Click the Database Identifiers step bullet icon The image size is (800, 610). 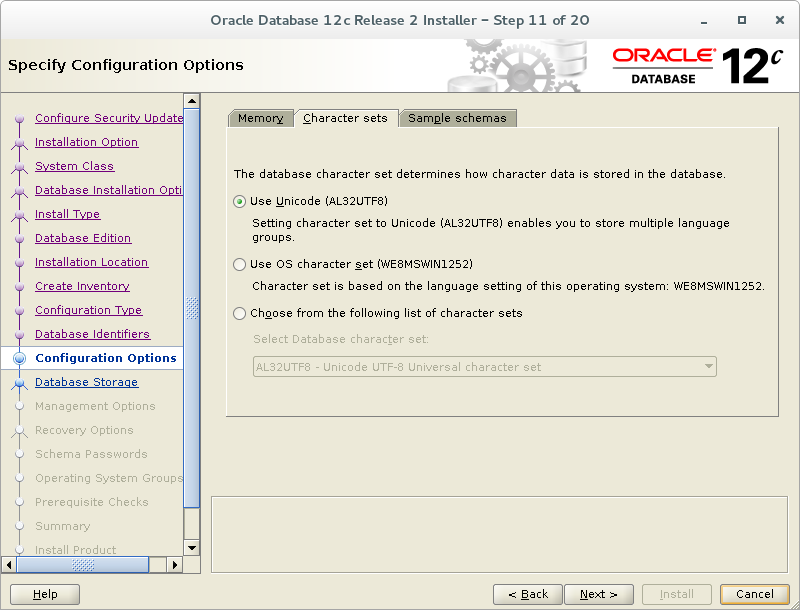(19, 335)
